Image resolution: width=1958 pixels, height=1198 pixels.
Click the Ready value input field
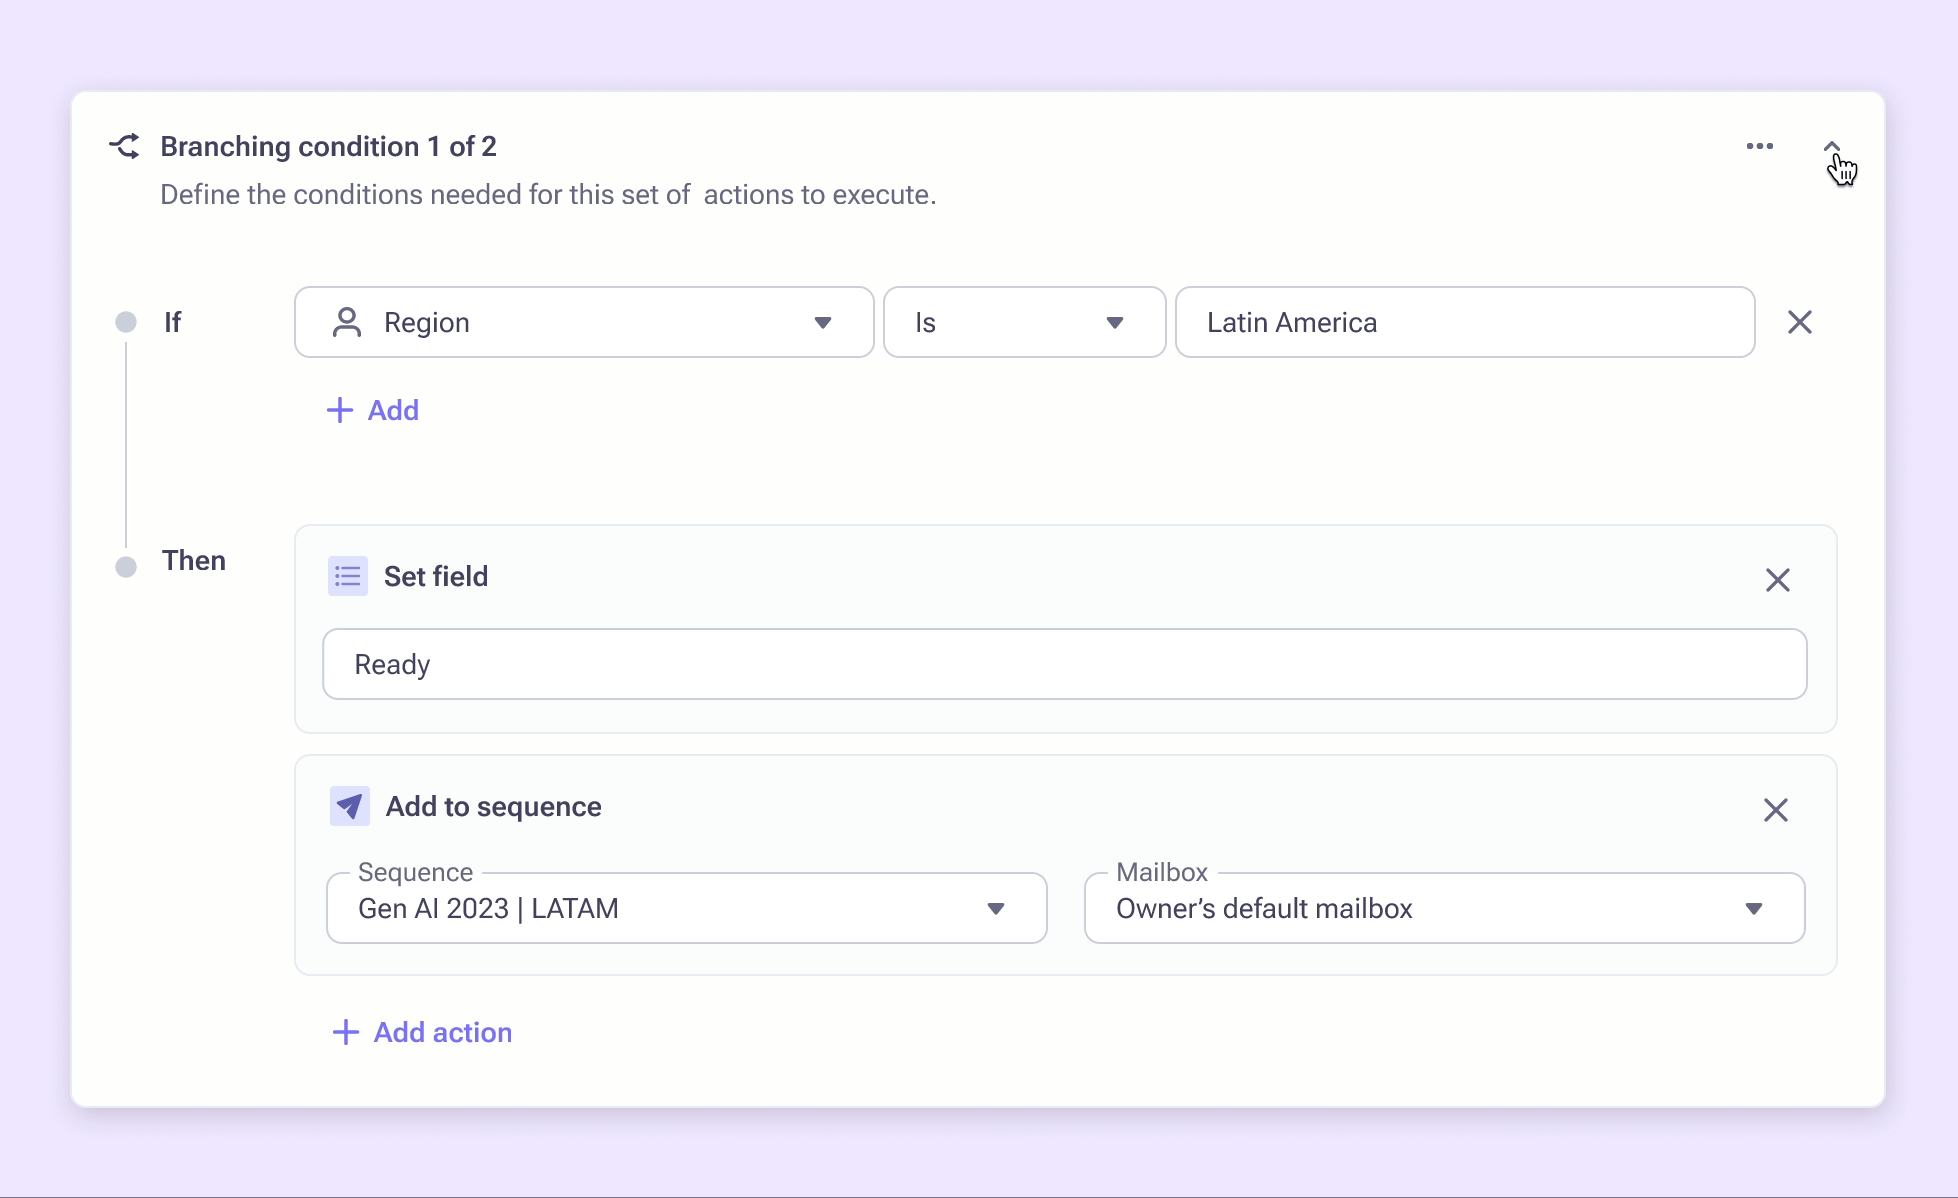(1064, 664)
